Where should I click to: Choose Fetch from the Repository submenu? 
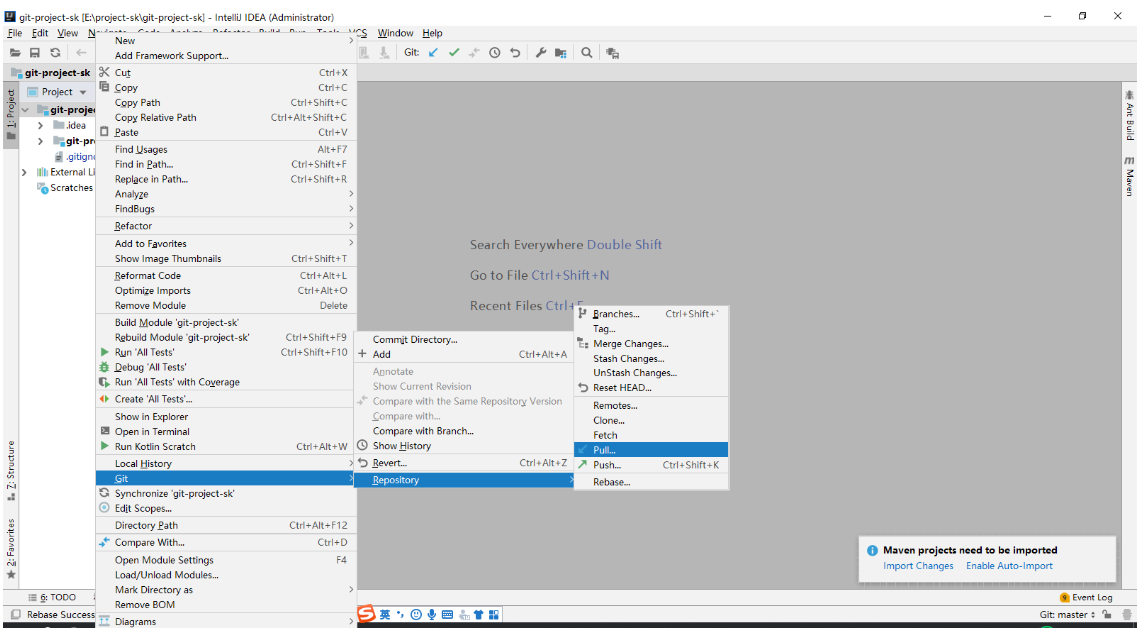pyautogui.click(x=651, y=435)
